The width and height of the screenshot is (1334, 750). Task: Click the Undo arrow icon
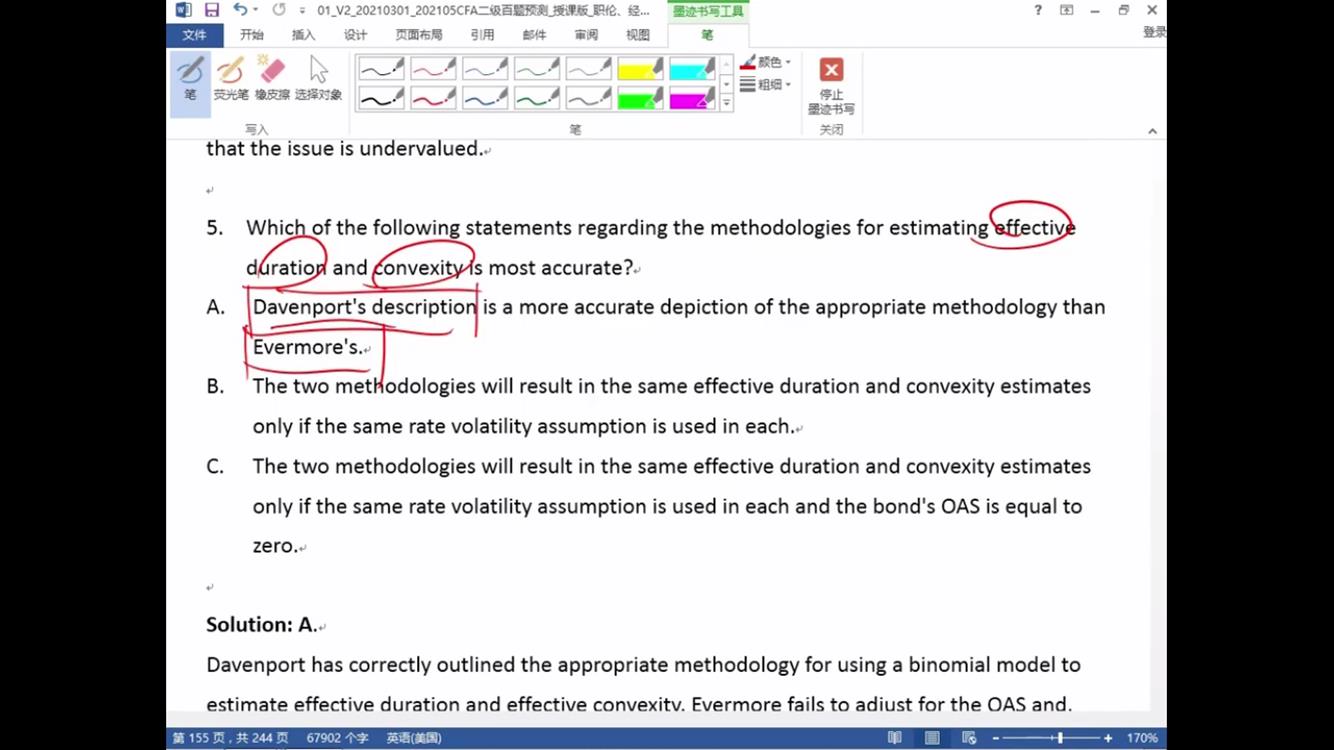(240, 10)
